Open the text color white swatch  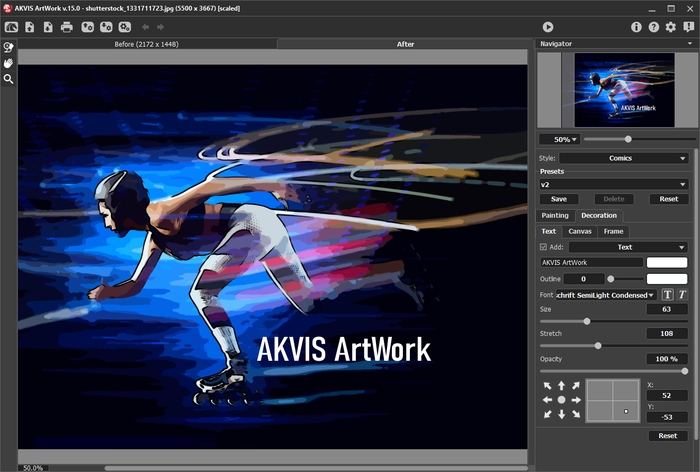pyautogui.click(x=667, y=263)
